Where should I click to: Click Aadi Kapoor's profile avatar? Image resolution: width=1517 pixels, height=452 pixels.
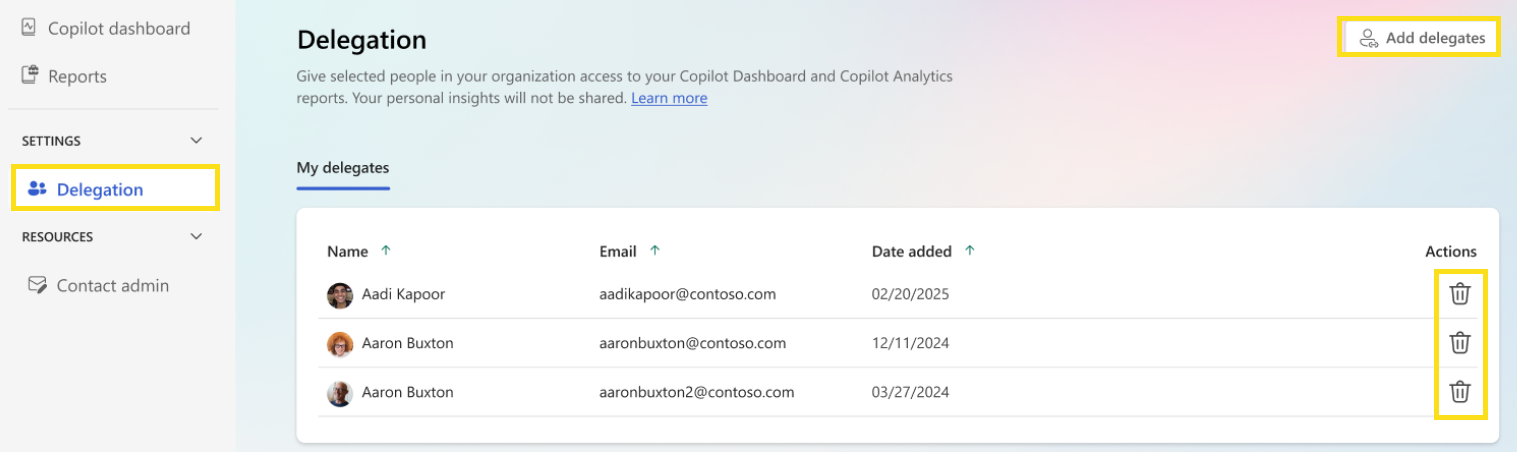pos(340,295)
